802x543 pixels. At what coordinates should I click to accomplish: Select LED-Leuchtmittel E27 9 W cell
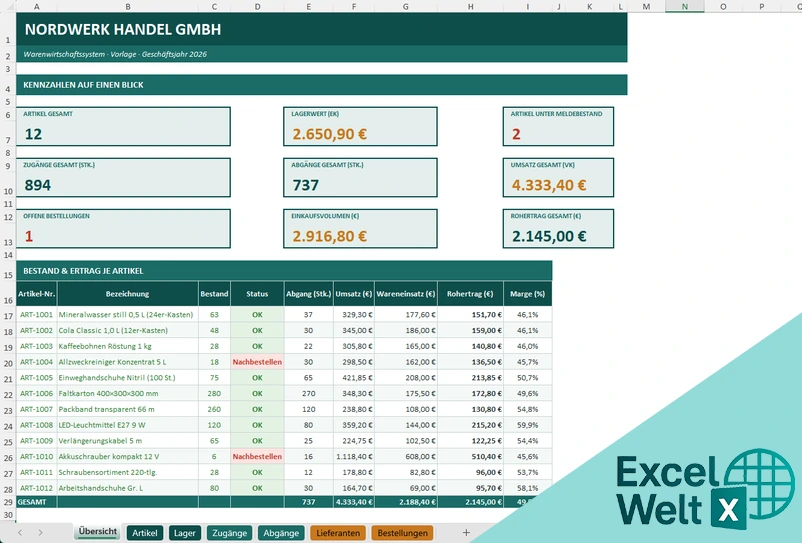pyautogui.click(x=127, y=425)
